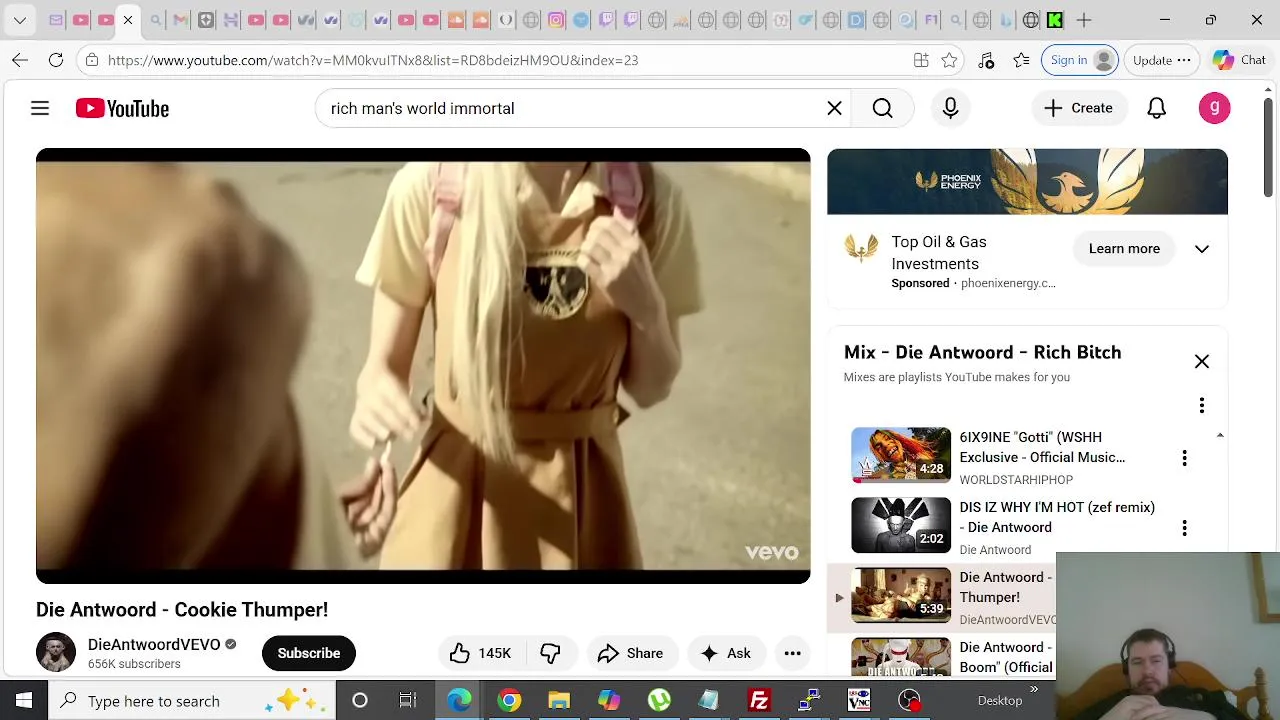Open a new browser tab
The width and height of the screenshot is (1280, 720).
pos(1084,20)
